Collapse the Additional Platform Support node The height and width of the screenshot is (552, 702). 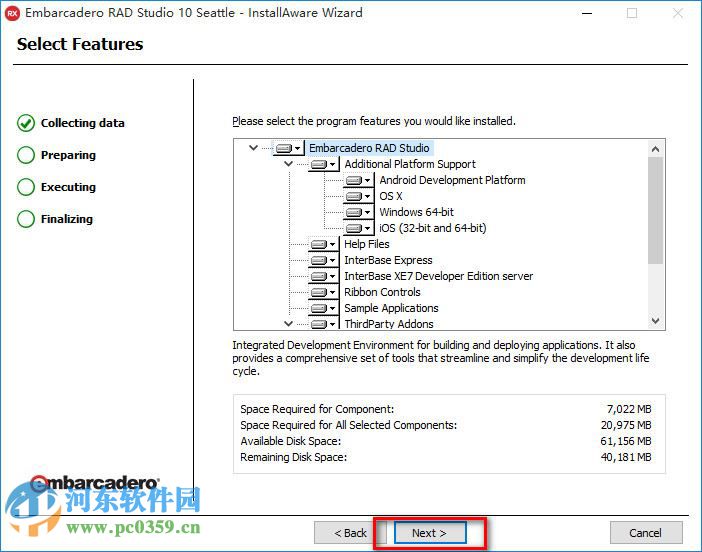289,163
